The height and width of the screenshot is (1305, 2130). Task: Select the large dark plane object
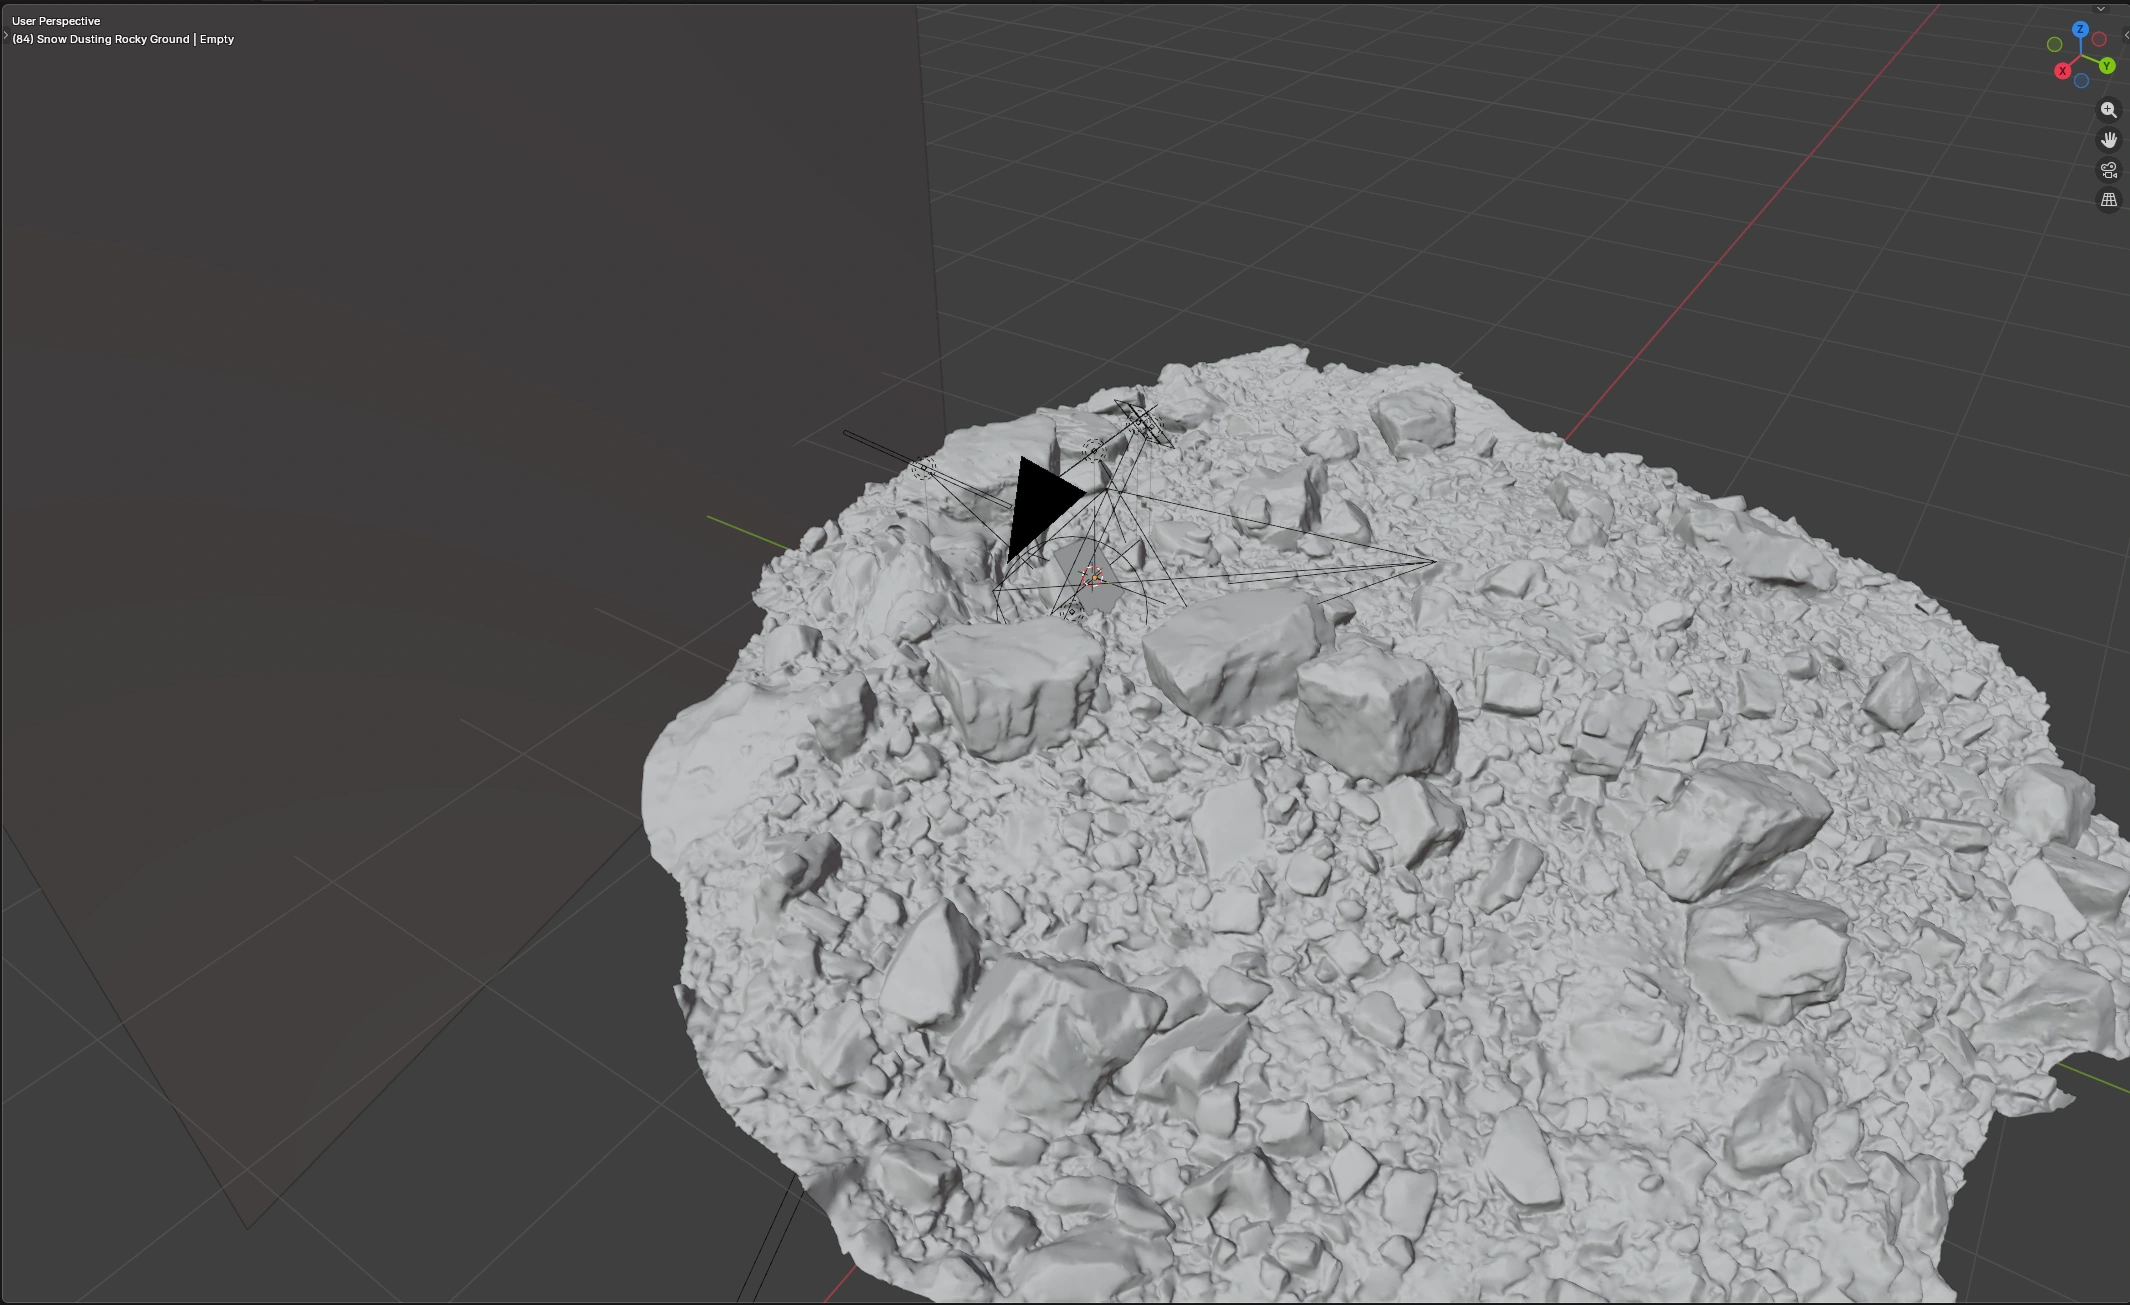pos(450,400)
